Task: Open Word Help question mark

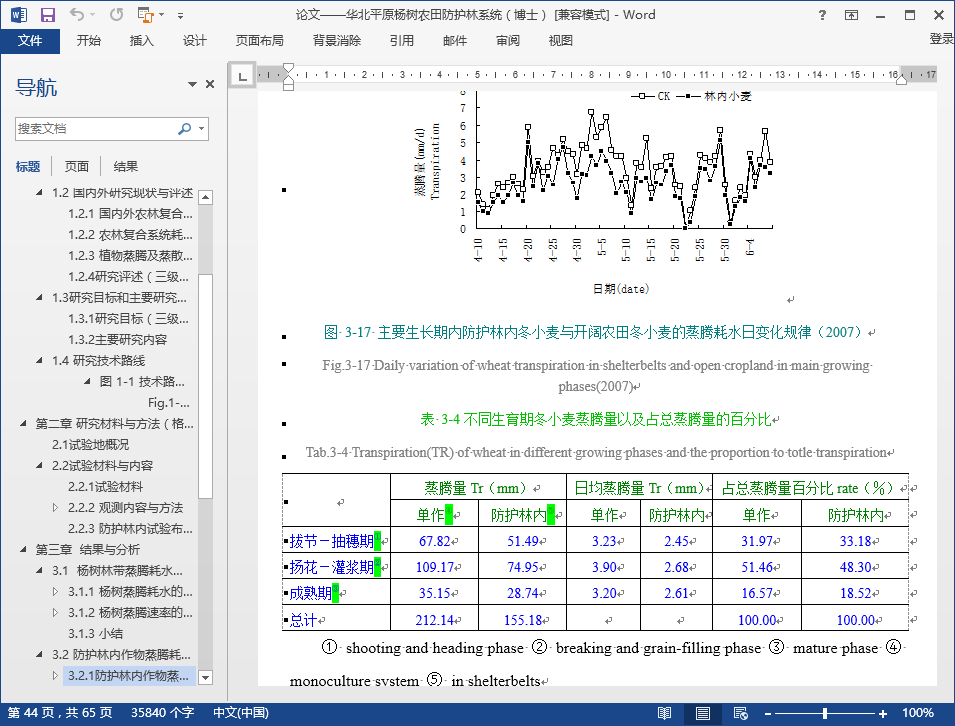Action: pos(822,15)
